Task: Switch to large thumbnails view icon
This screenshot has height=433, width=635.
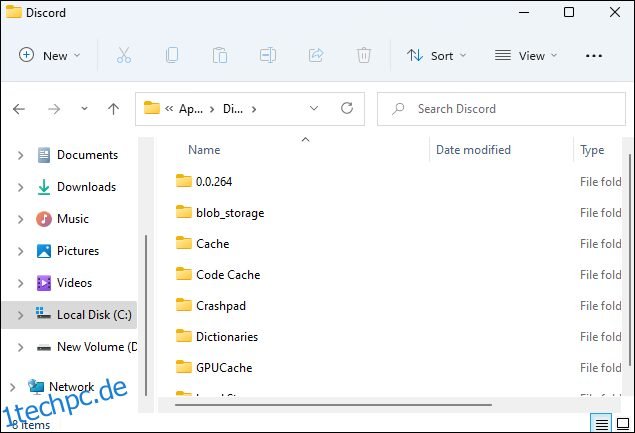Action: pos(623,424)
